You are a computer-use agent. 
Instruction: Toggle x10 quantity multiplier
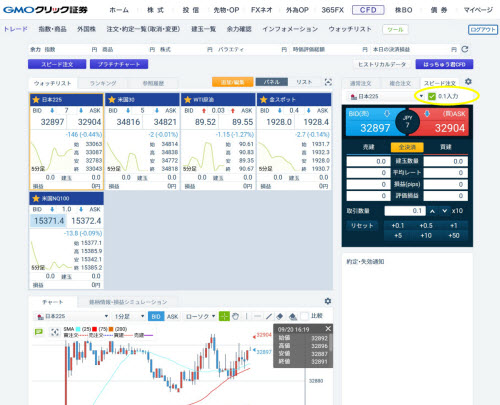click(457, 211)
